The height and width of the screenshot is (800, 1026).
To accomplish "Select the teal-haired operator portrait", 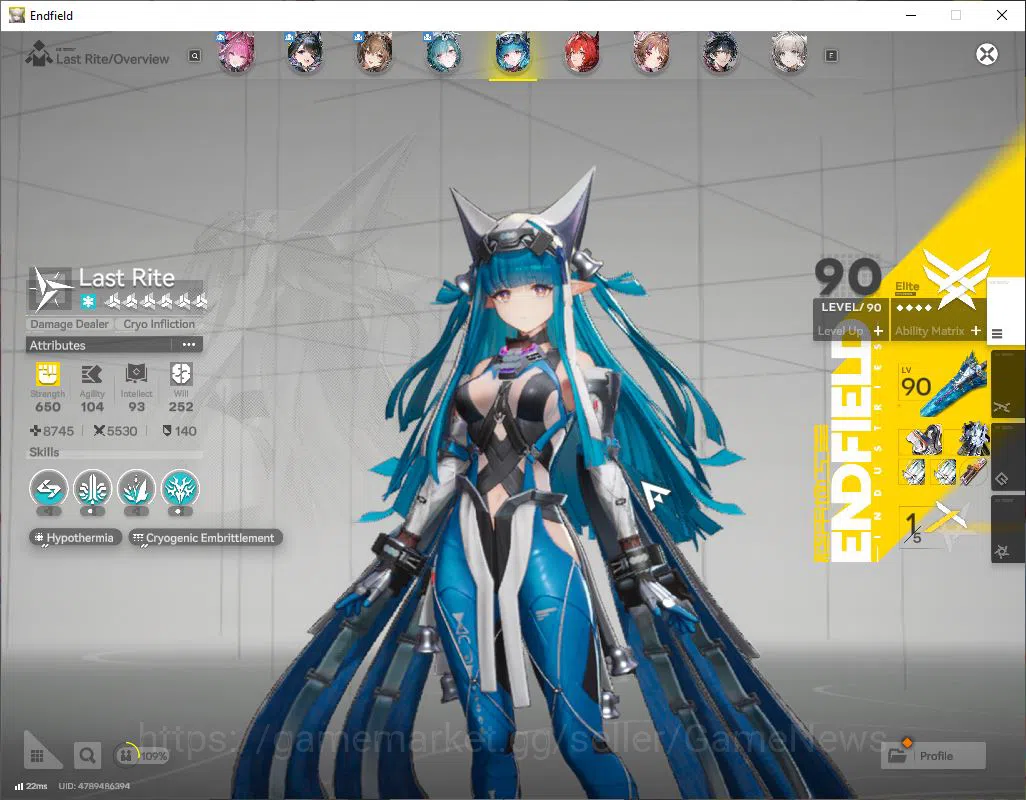I will 444,52.
